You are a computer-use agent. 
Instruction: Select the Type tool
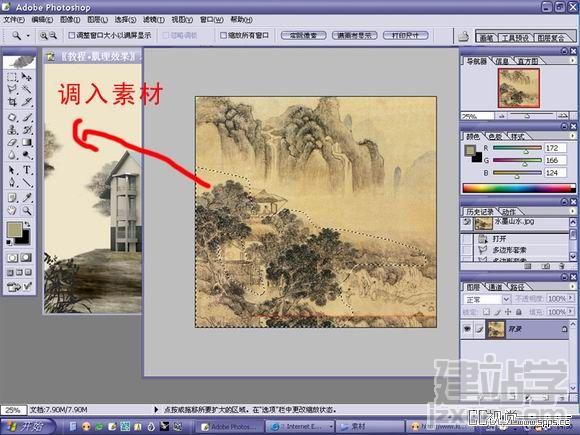26,170
